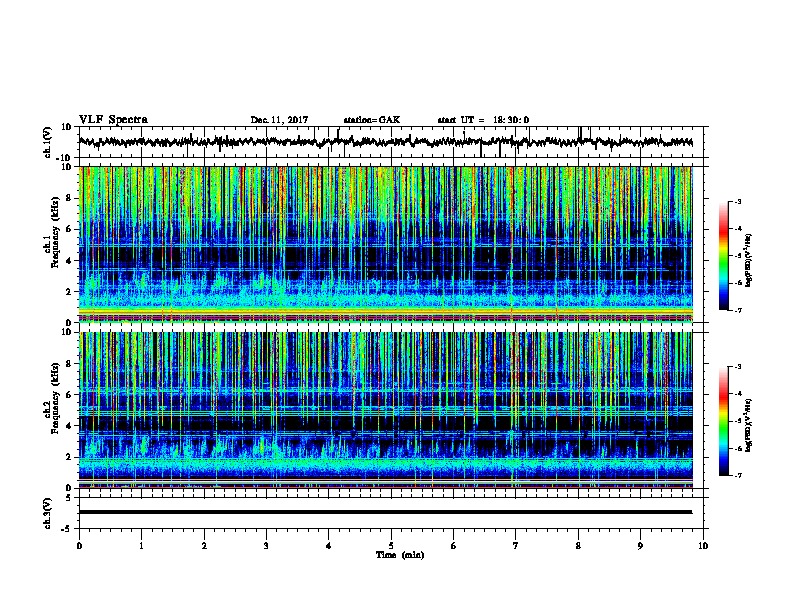Click the time-axis tick label "7"

(516, 546)
